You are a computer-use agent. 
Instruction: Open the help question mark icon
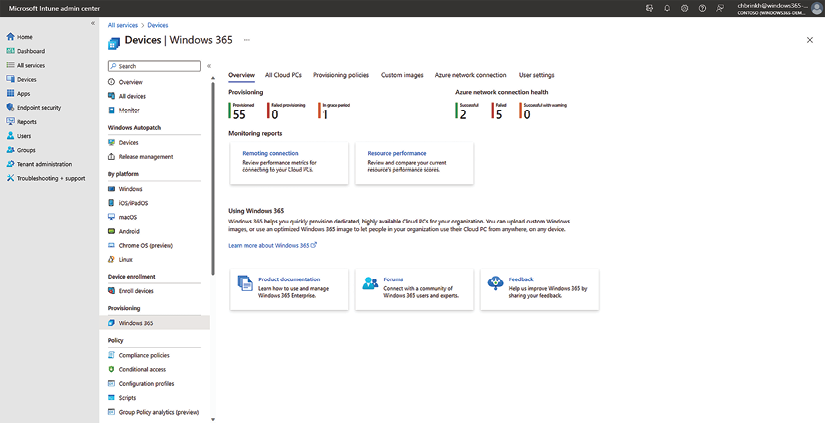(702, 8)
